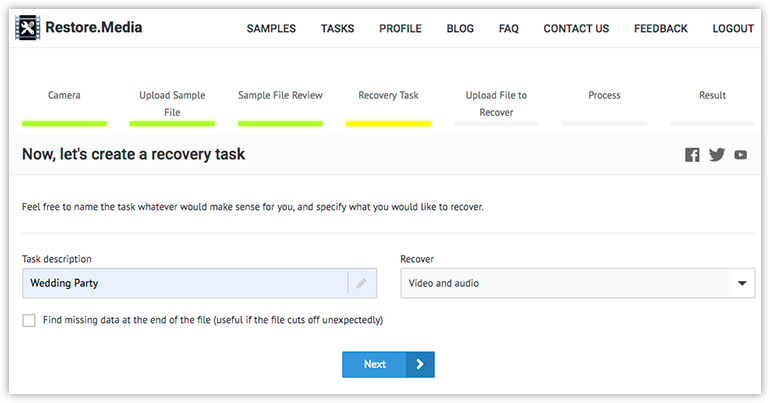Enable Find missing data at end of file checkbox
The height and width of the screenshot is (403, 770).
coord(29,321)
